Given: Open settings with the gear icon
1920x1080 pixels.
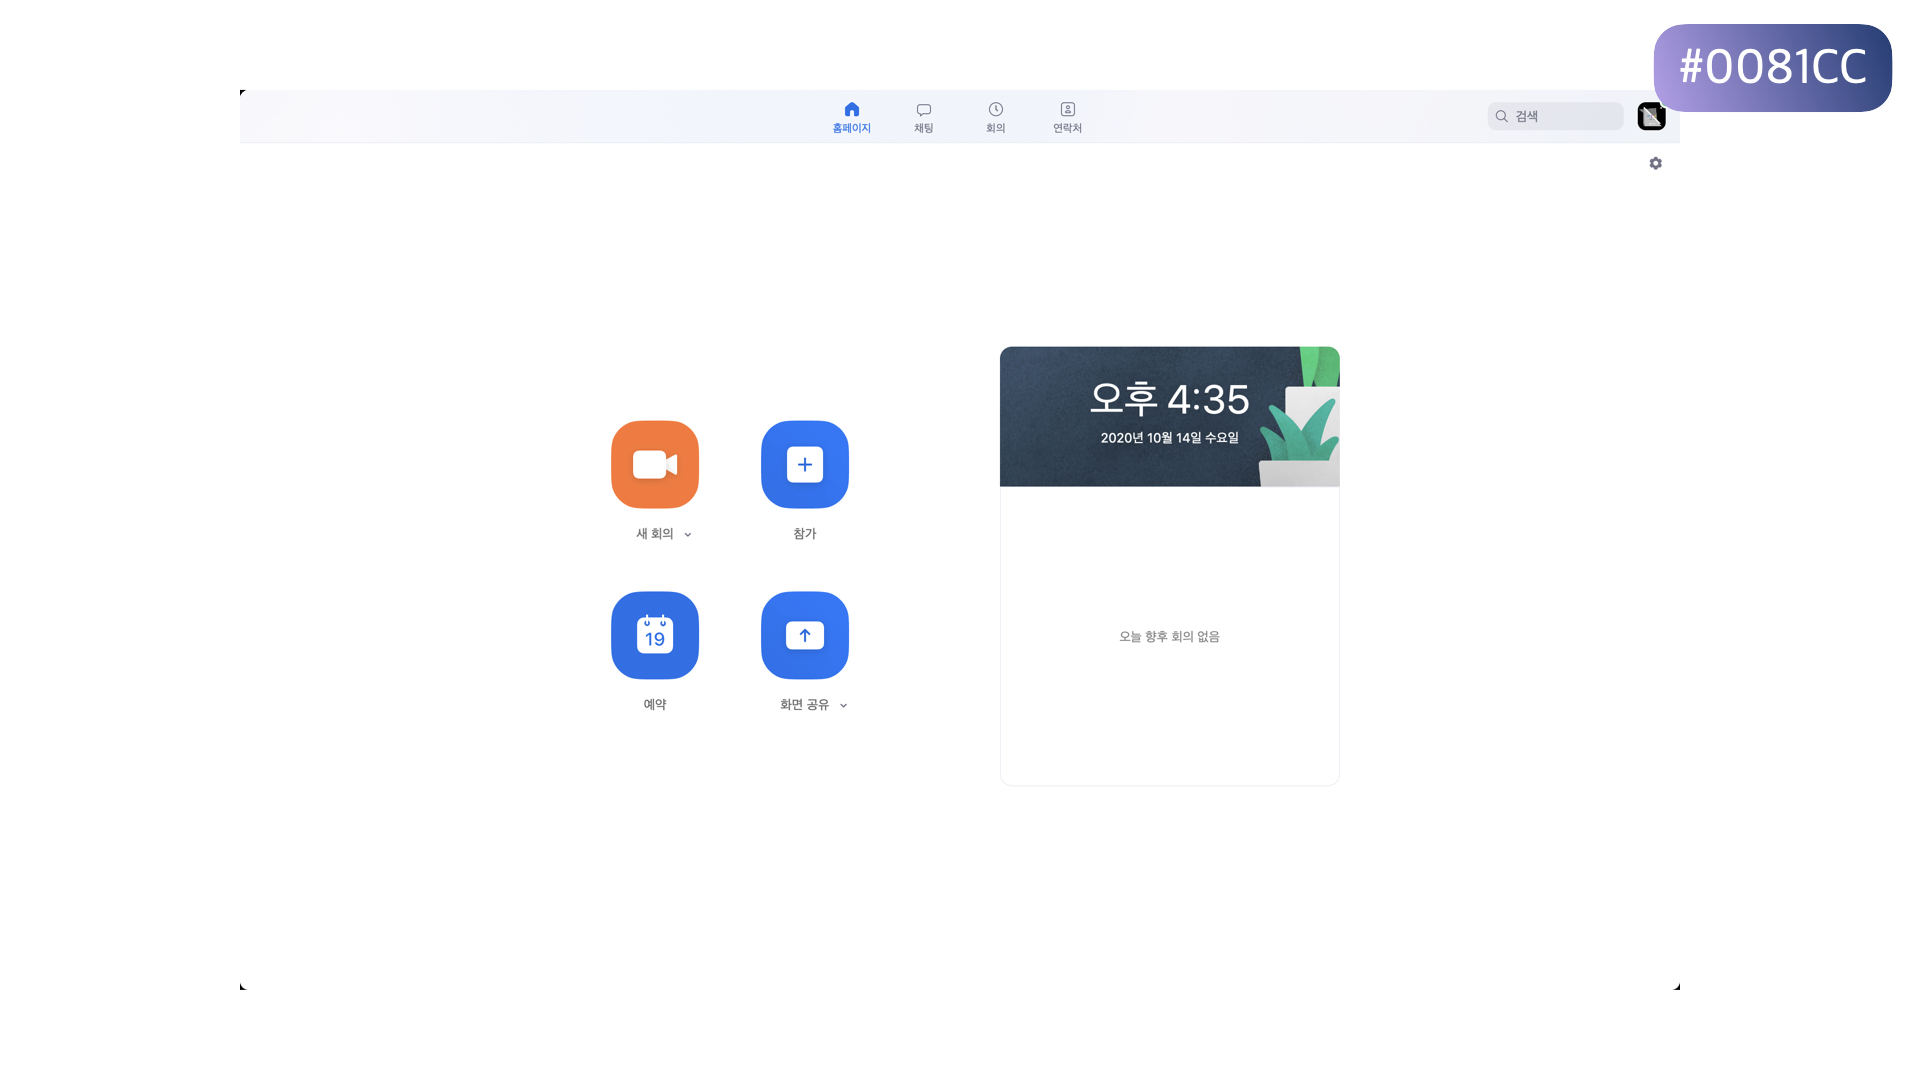Looking at the screenshot, I should click(1656, 163).
